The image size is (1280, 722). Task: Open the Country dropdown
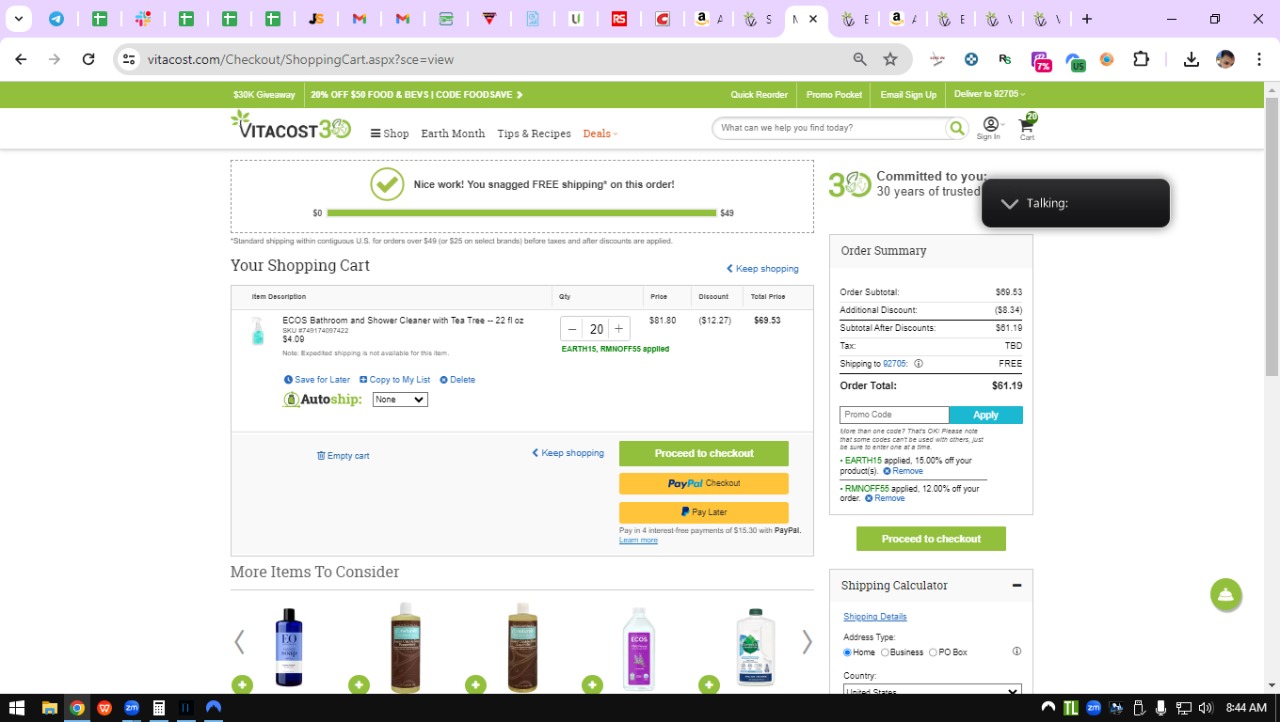932,689
